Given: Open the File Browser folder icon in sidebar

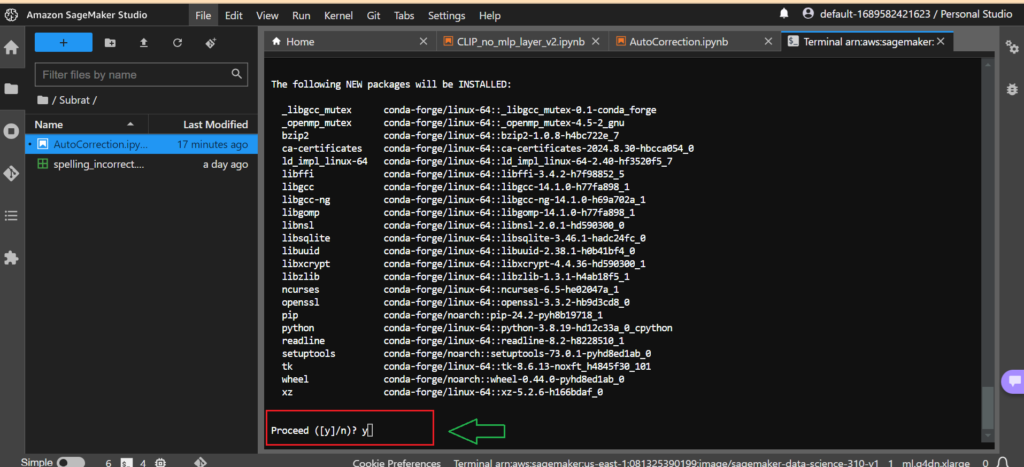Looking at the screenshot, I should coord(11,89).
